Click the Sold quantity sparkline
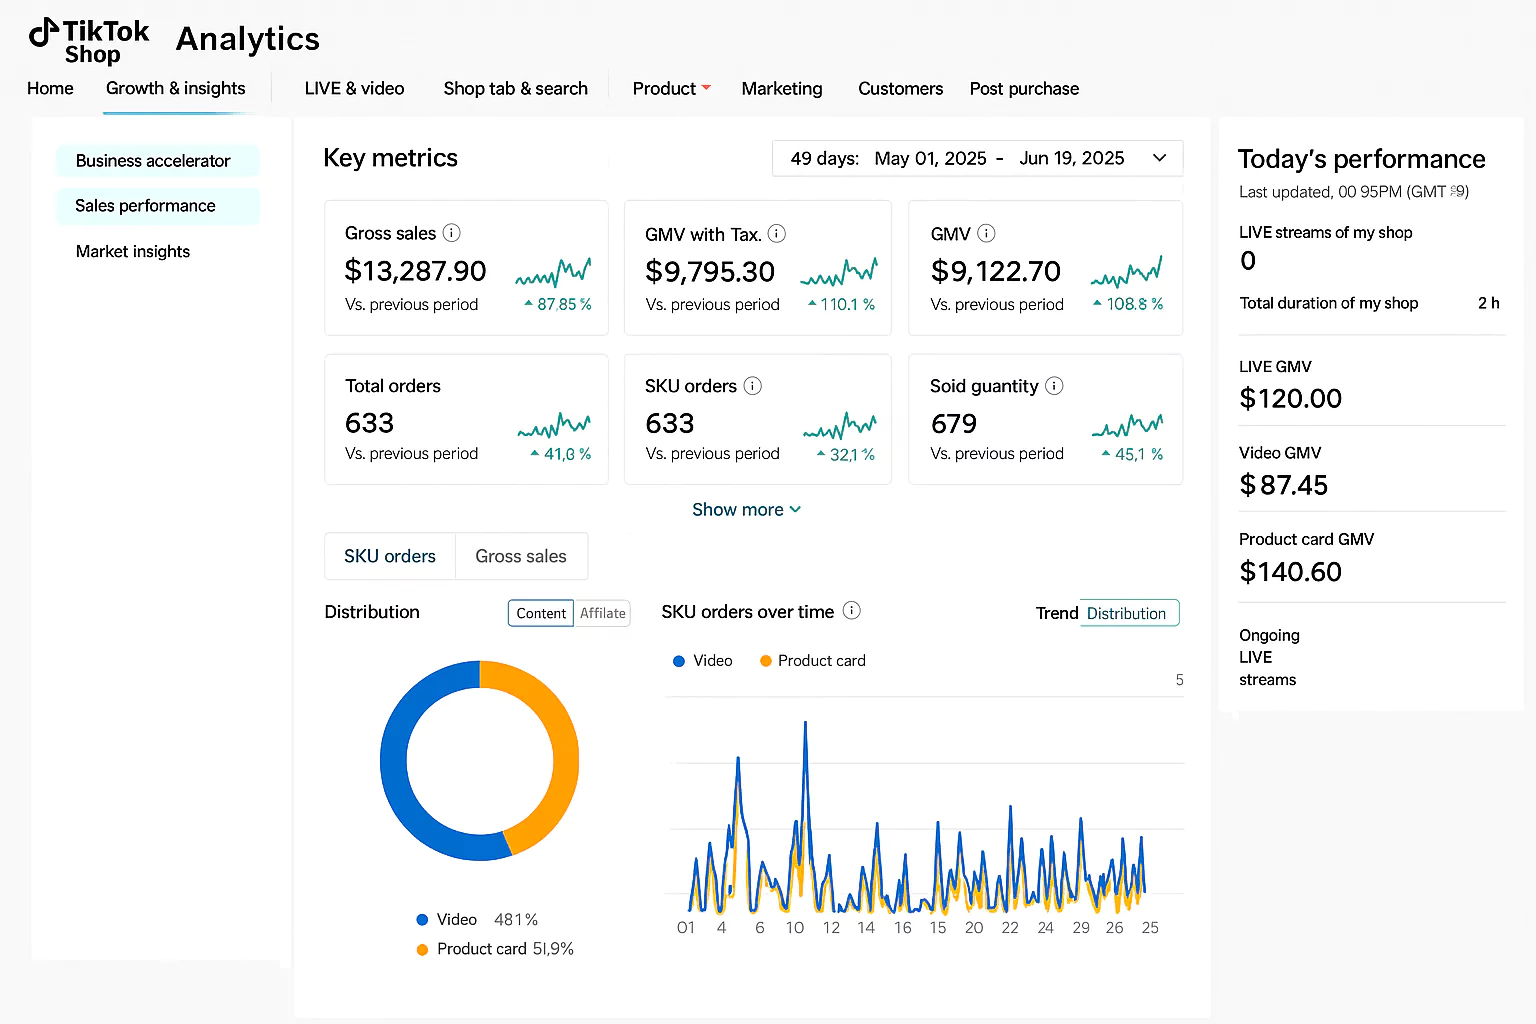The width and height of the screenshot is (1536, 1024). click(x=1128, y=425)
